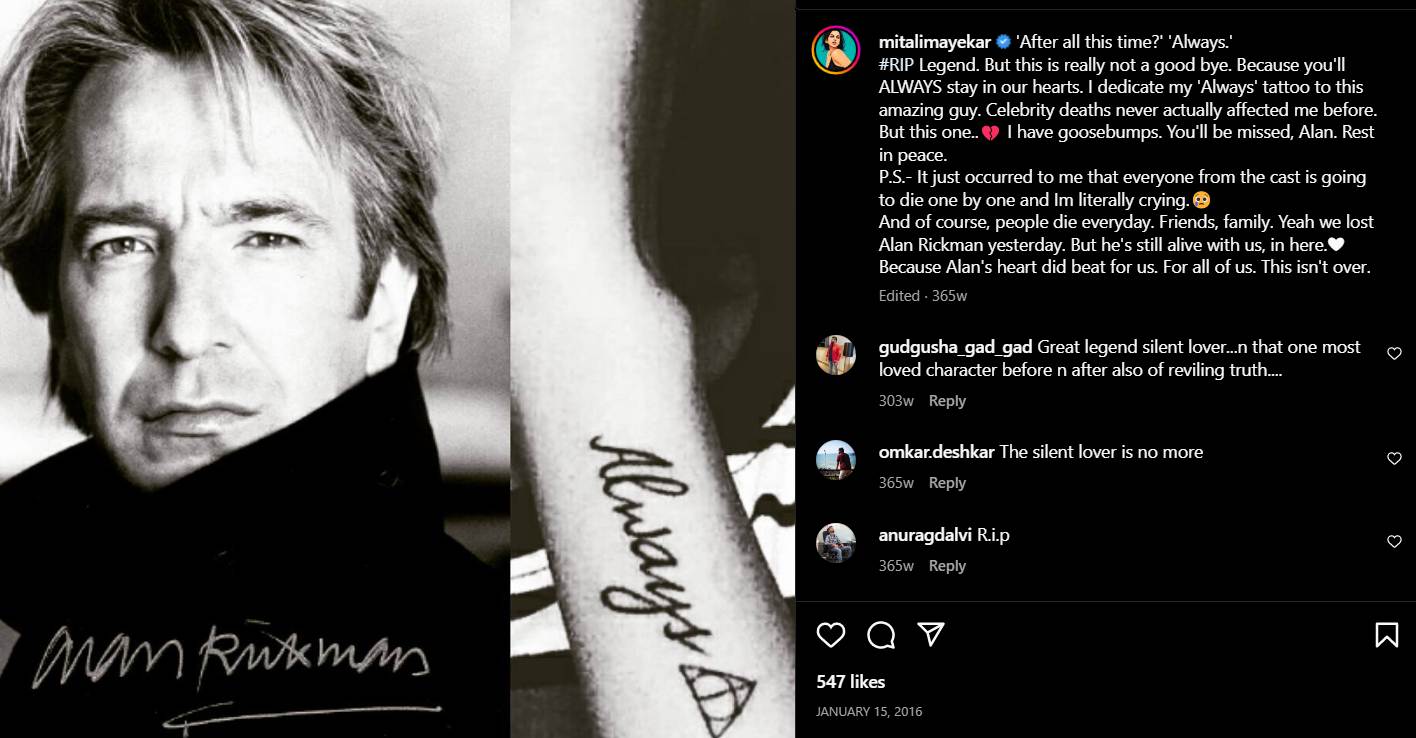Open omkar.deshkar's avatar picture
Image resolution: width=1416 pixels, height=738 pixels.
[836, 460]
